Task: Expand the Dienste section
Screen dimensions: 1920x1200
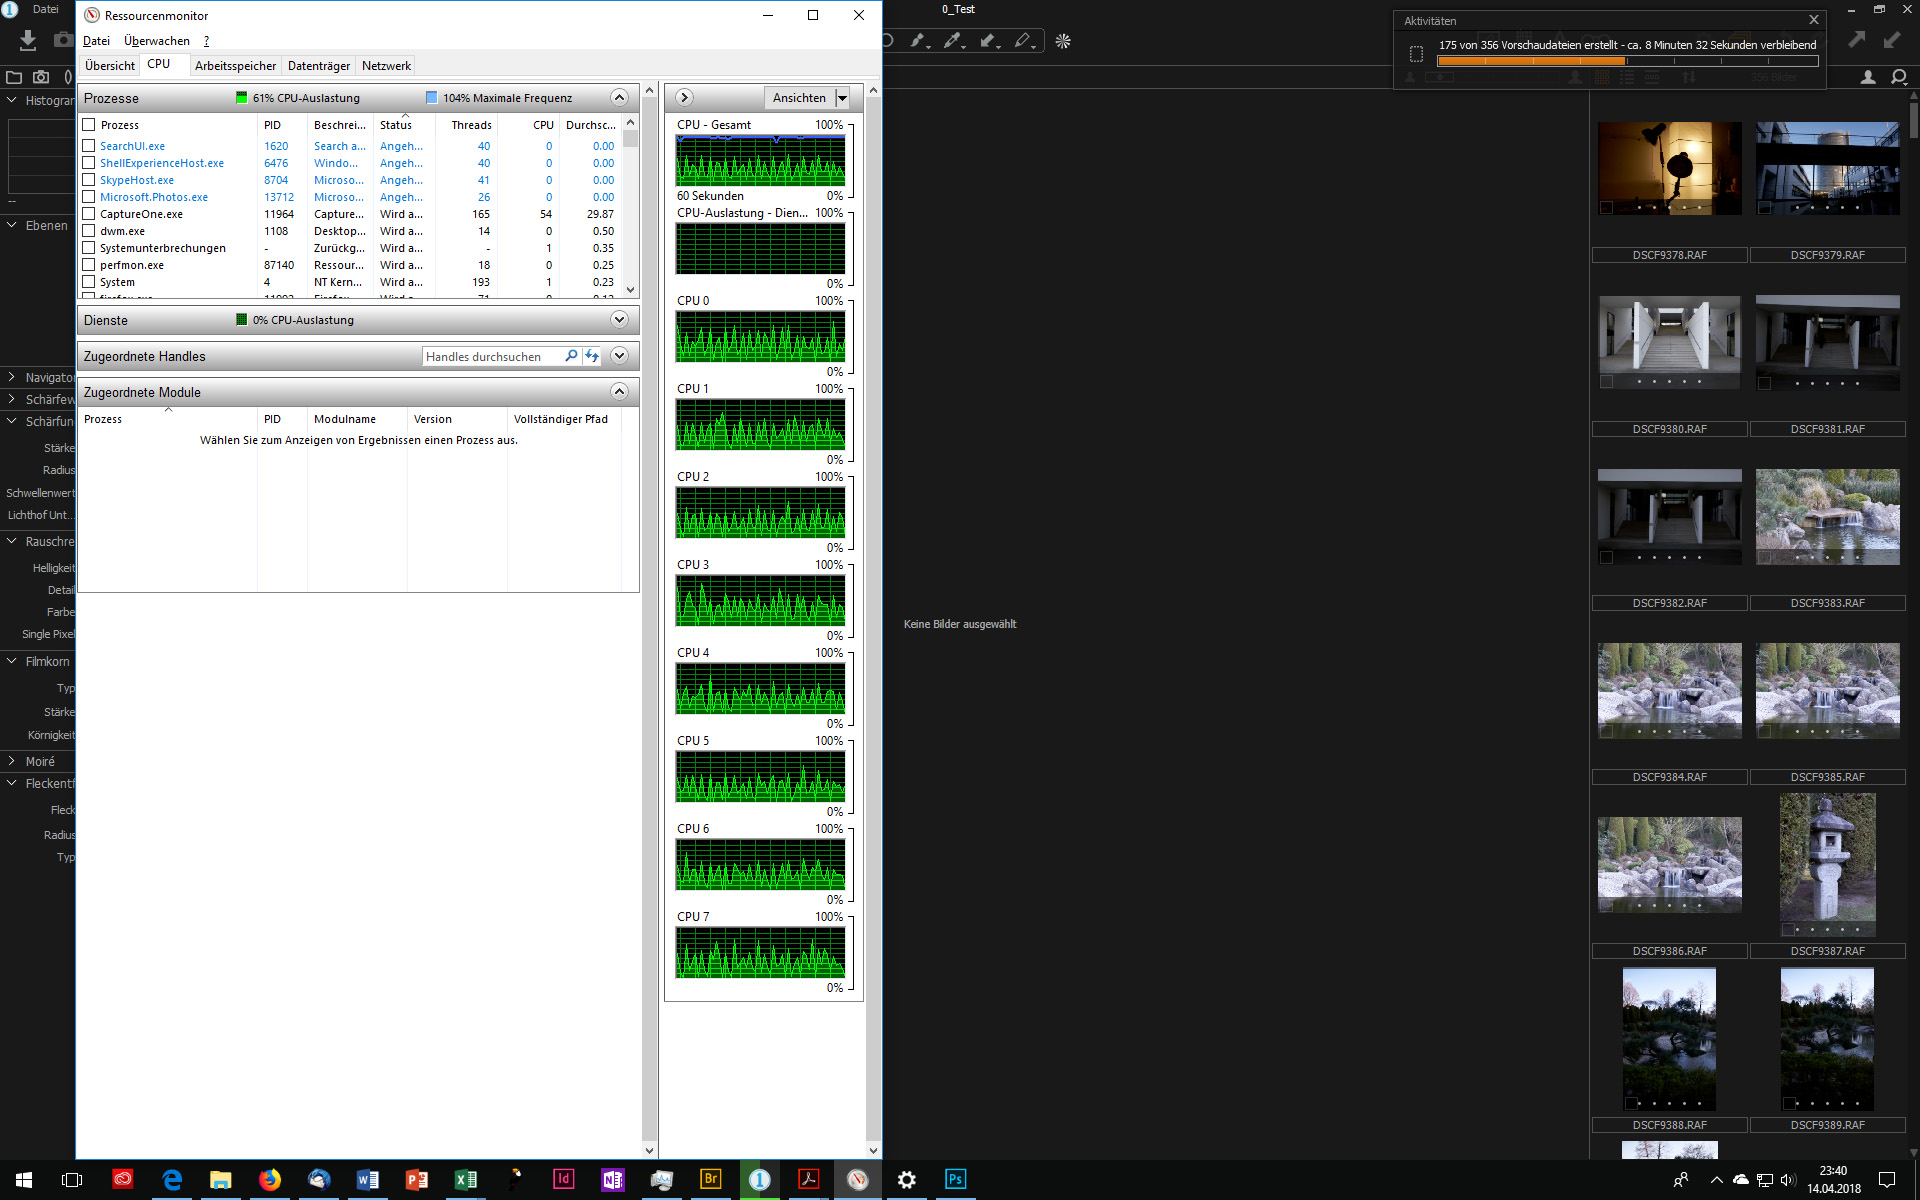Action: click(x=619, y=320)
